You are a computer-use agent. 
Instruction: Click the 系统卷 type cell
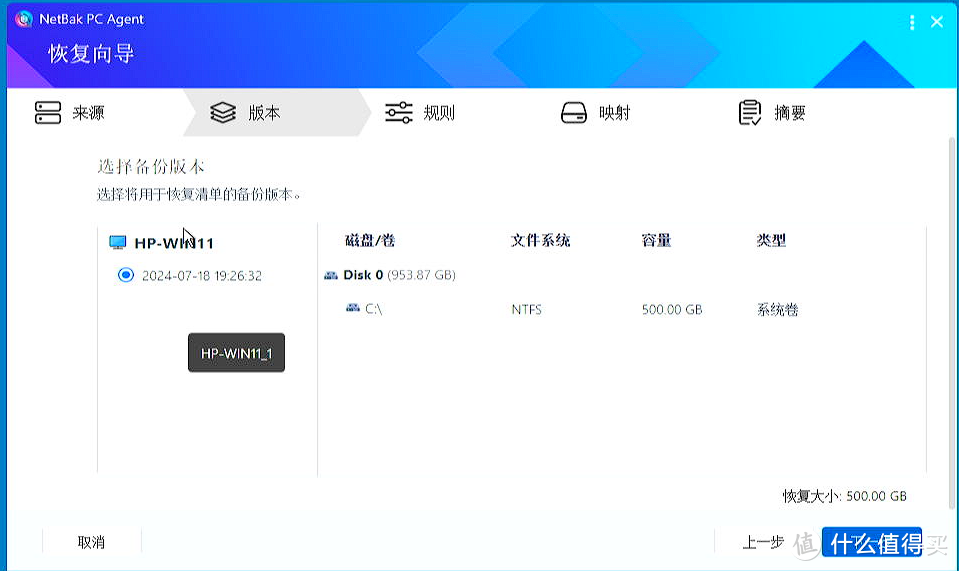click(777, 309)
